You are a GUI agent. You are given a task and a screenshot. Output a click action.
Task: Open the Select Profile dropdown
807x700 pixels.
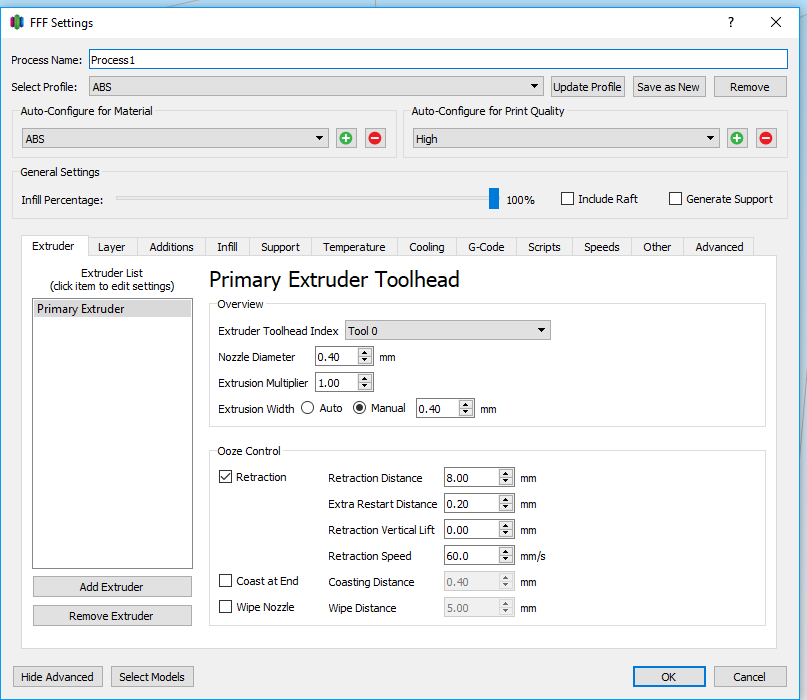(x=316, y=86)
